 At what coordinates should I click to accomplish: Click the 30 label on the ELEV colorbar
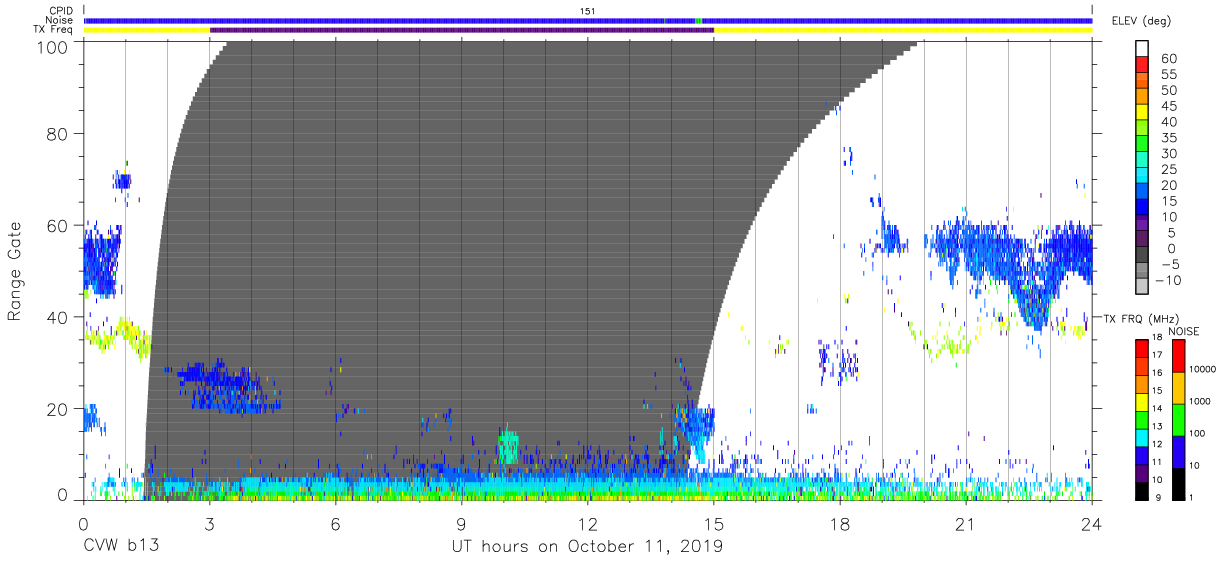tap(1170, 153)
